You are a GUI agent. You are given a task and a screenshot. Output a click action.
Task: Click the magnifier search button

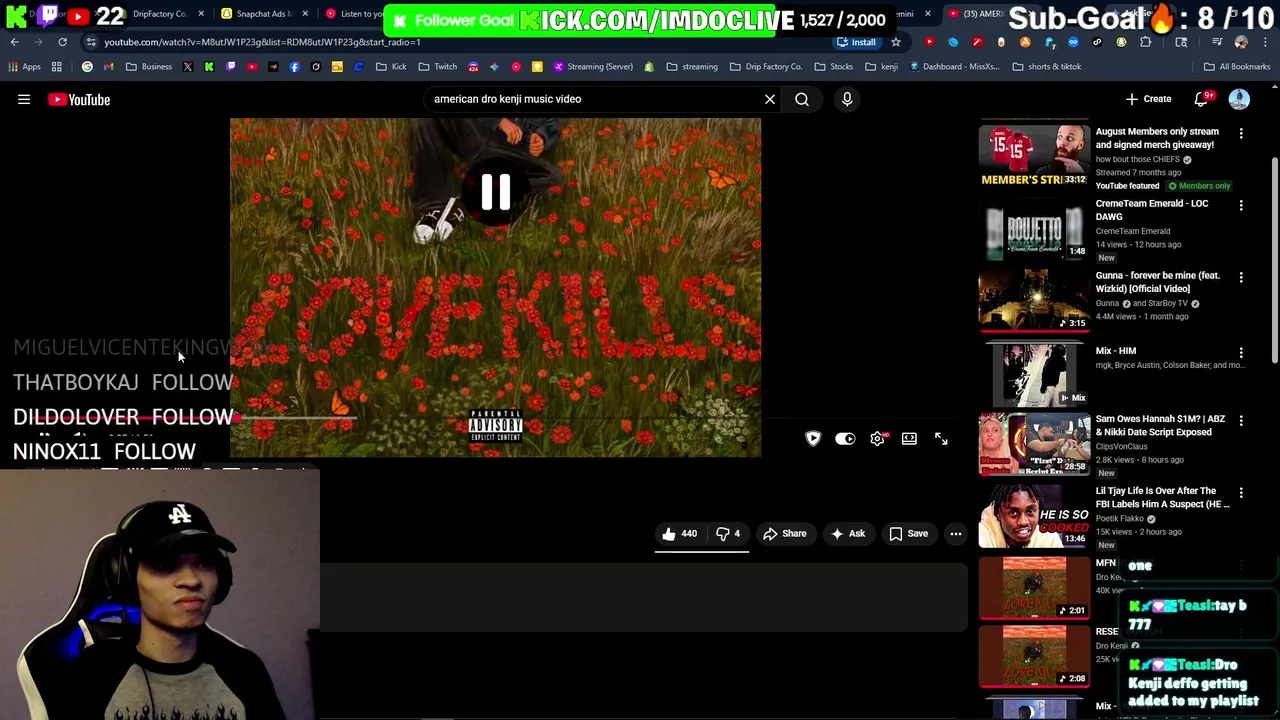802,99
